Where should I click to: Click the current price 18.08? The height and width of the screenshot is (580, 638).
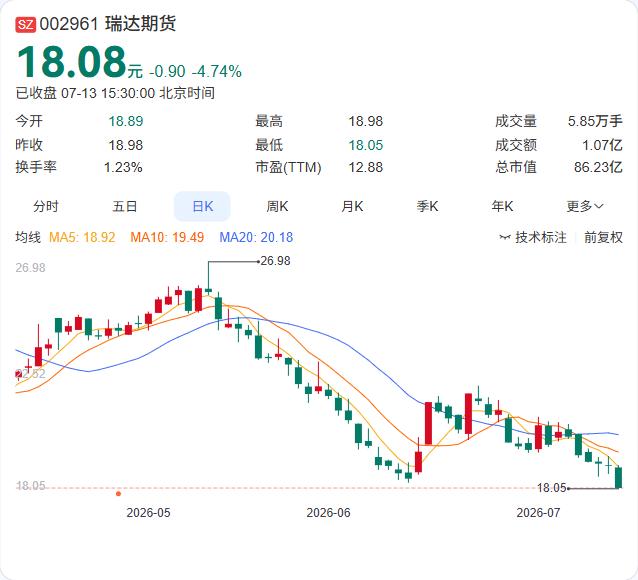point(72,62)
